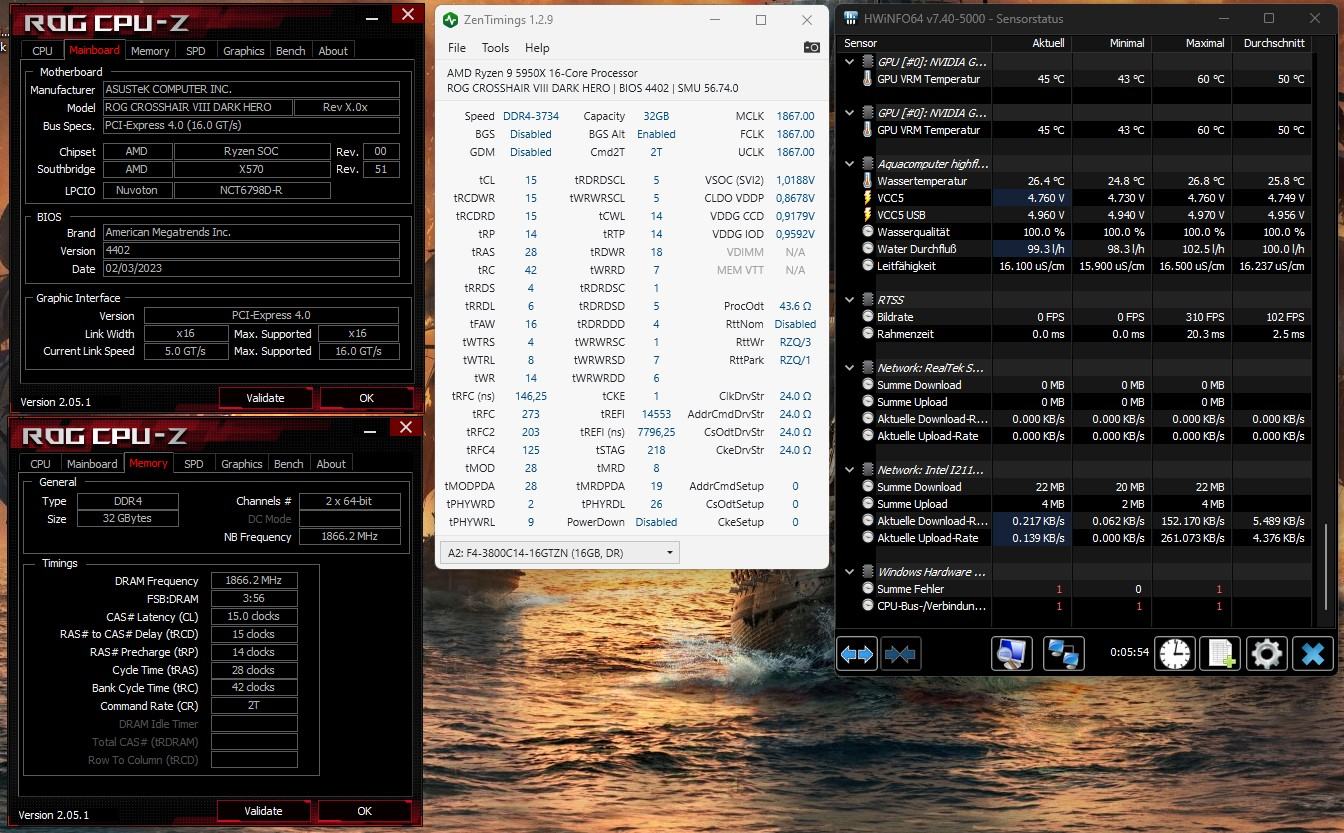
Task: Switch to Mainboard tab in CPU-Z Memory window
Action: 92,464
